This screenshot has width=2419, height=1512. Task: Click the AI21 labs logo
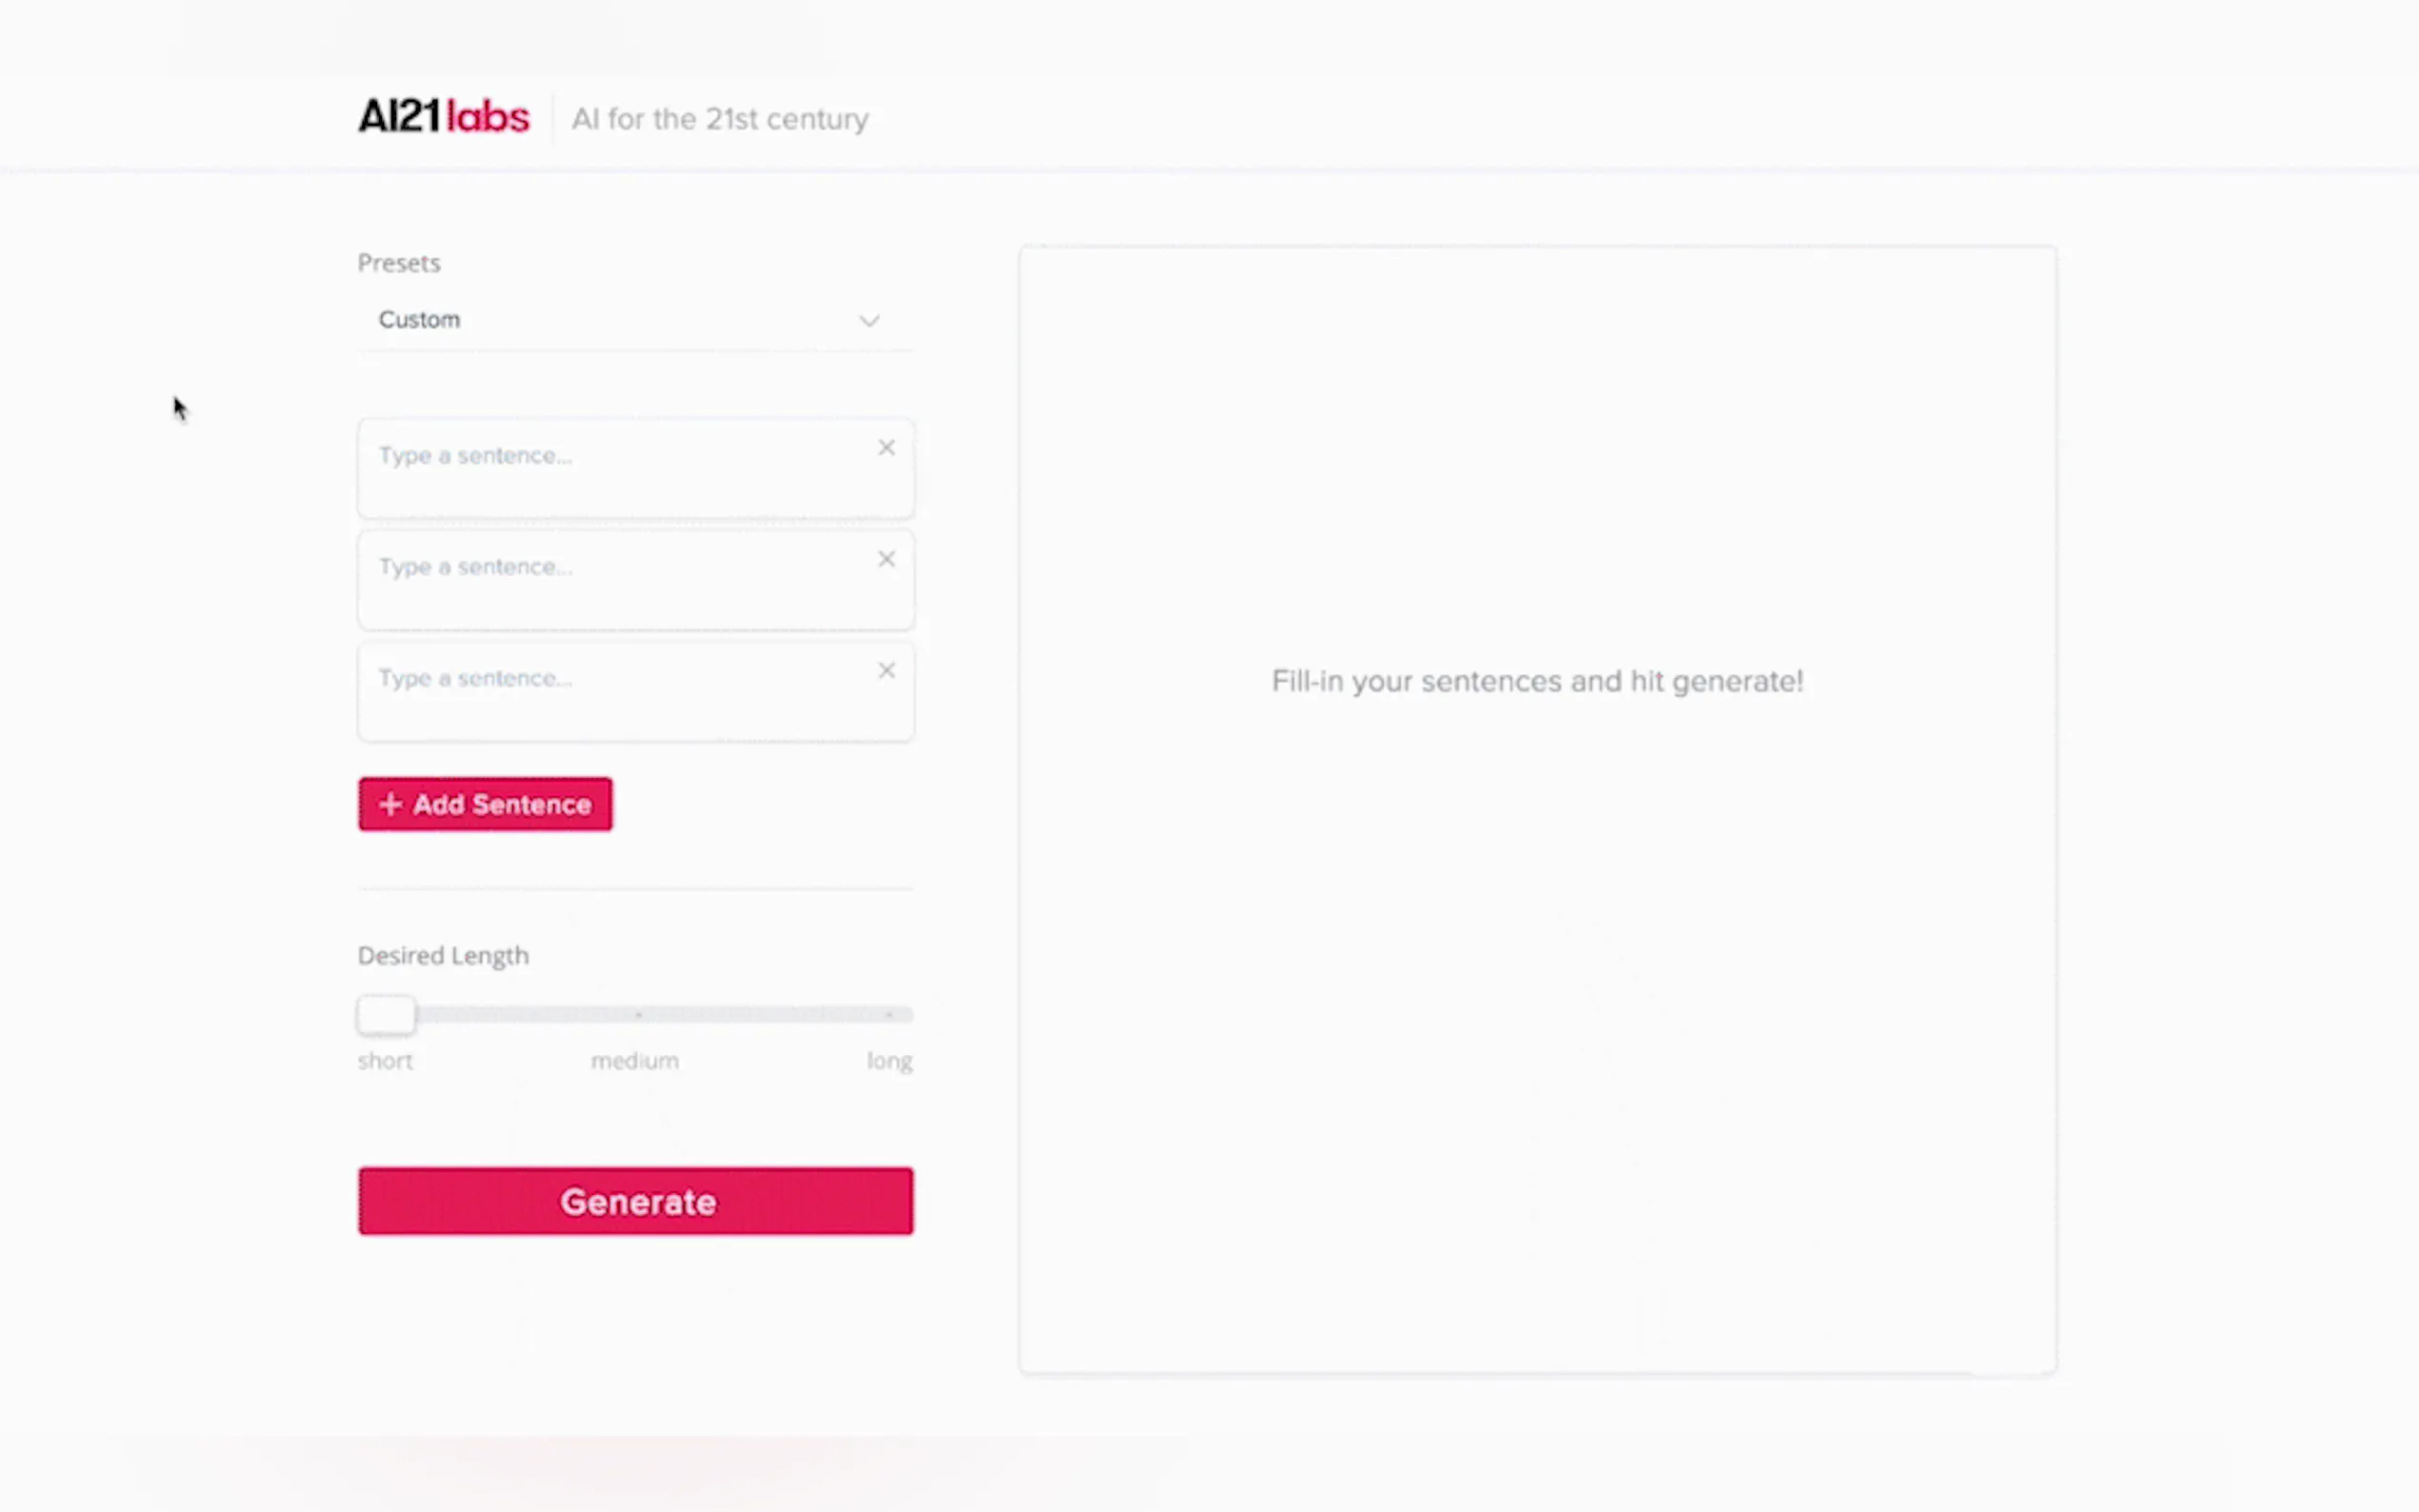click(x=443, y=117)
